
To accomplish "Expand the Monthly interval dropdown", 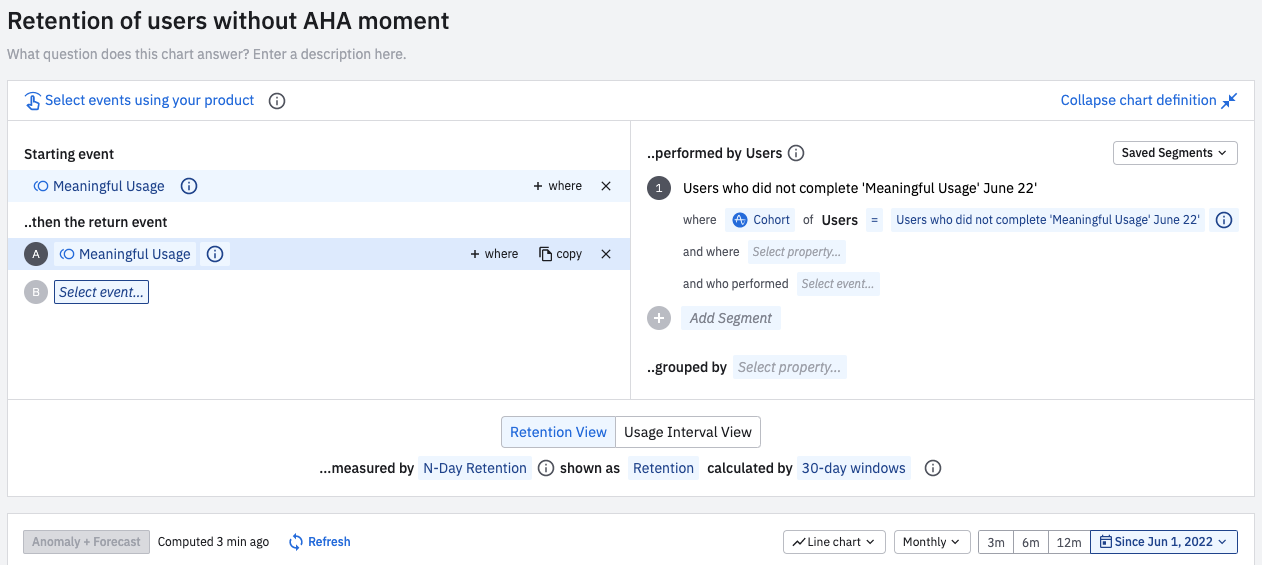I will 931,542.
